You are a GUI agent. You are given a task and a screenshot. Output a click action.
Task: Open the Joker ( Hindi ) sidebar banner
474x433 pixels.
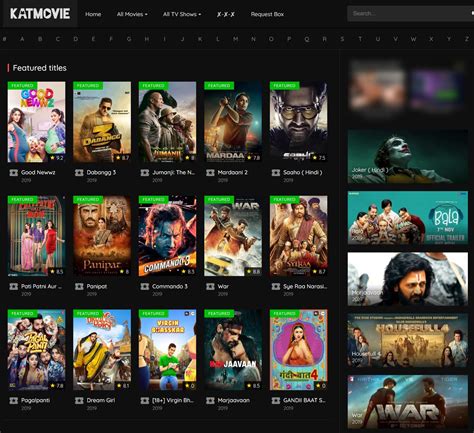click(408, 157)
